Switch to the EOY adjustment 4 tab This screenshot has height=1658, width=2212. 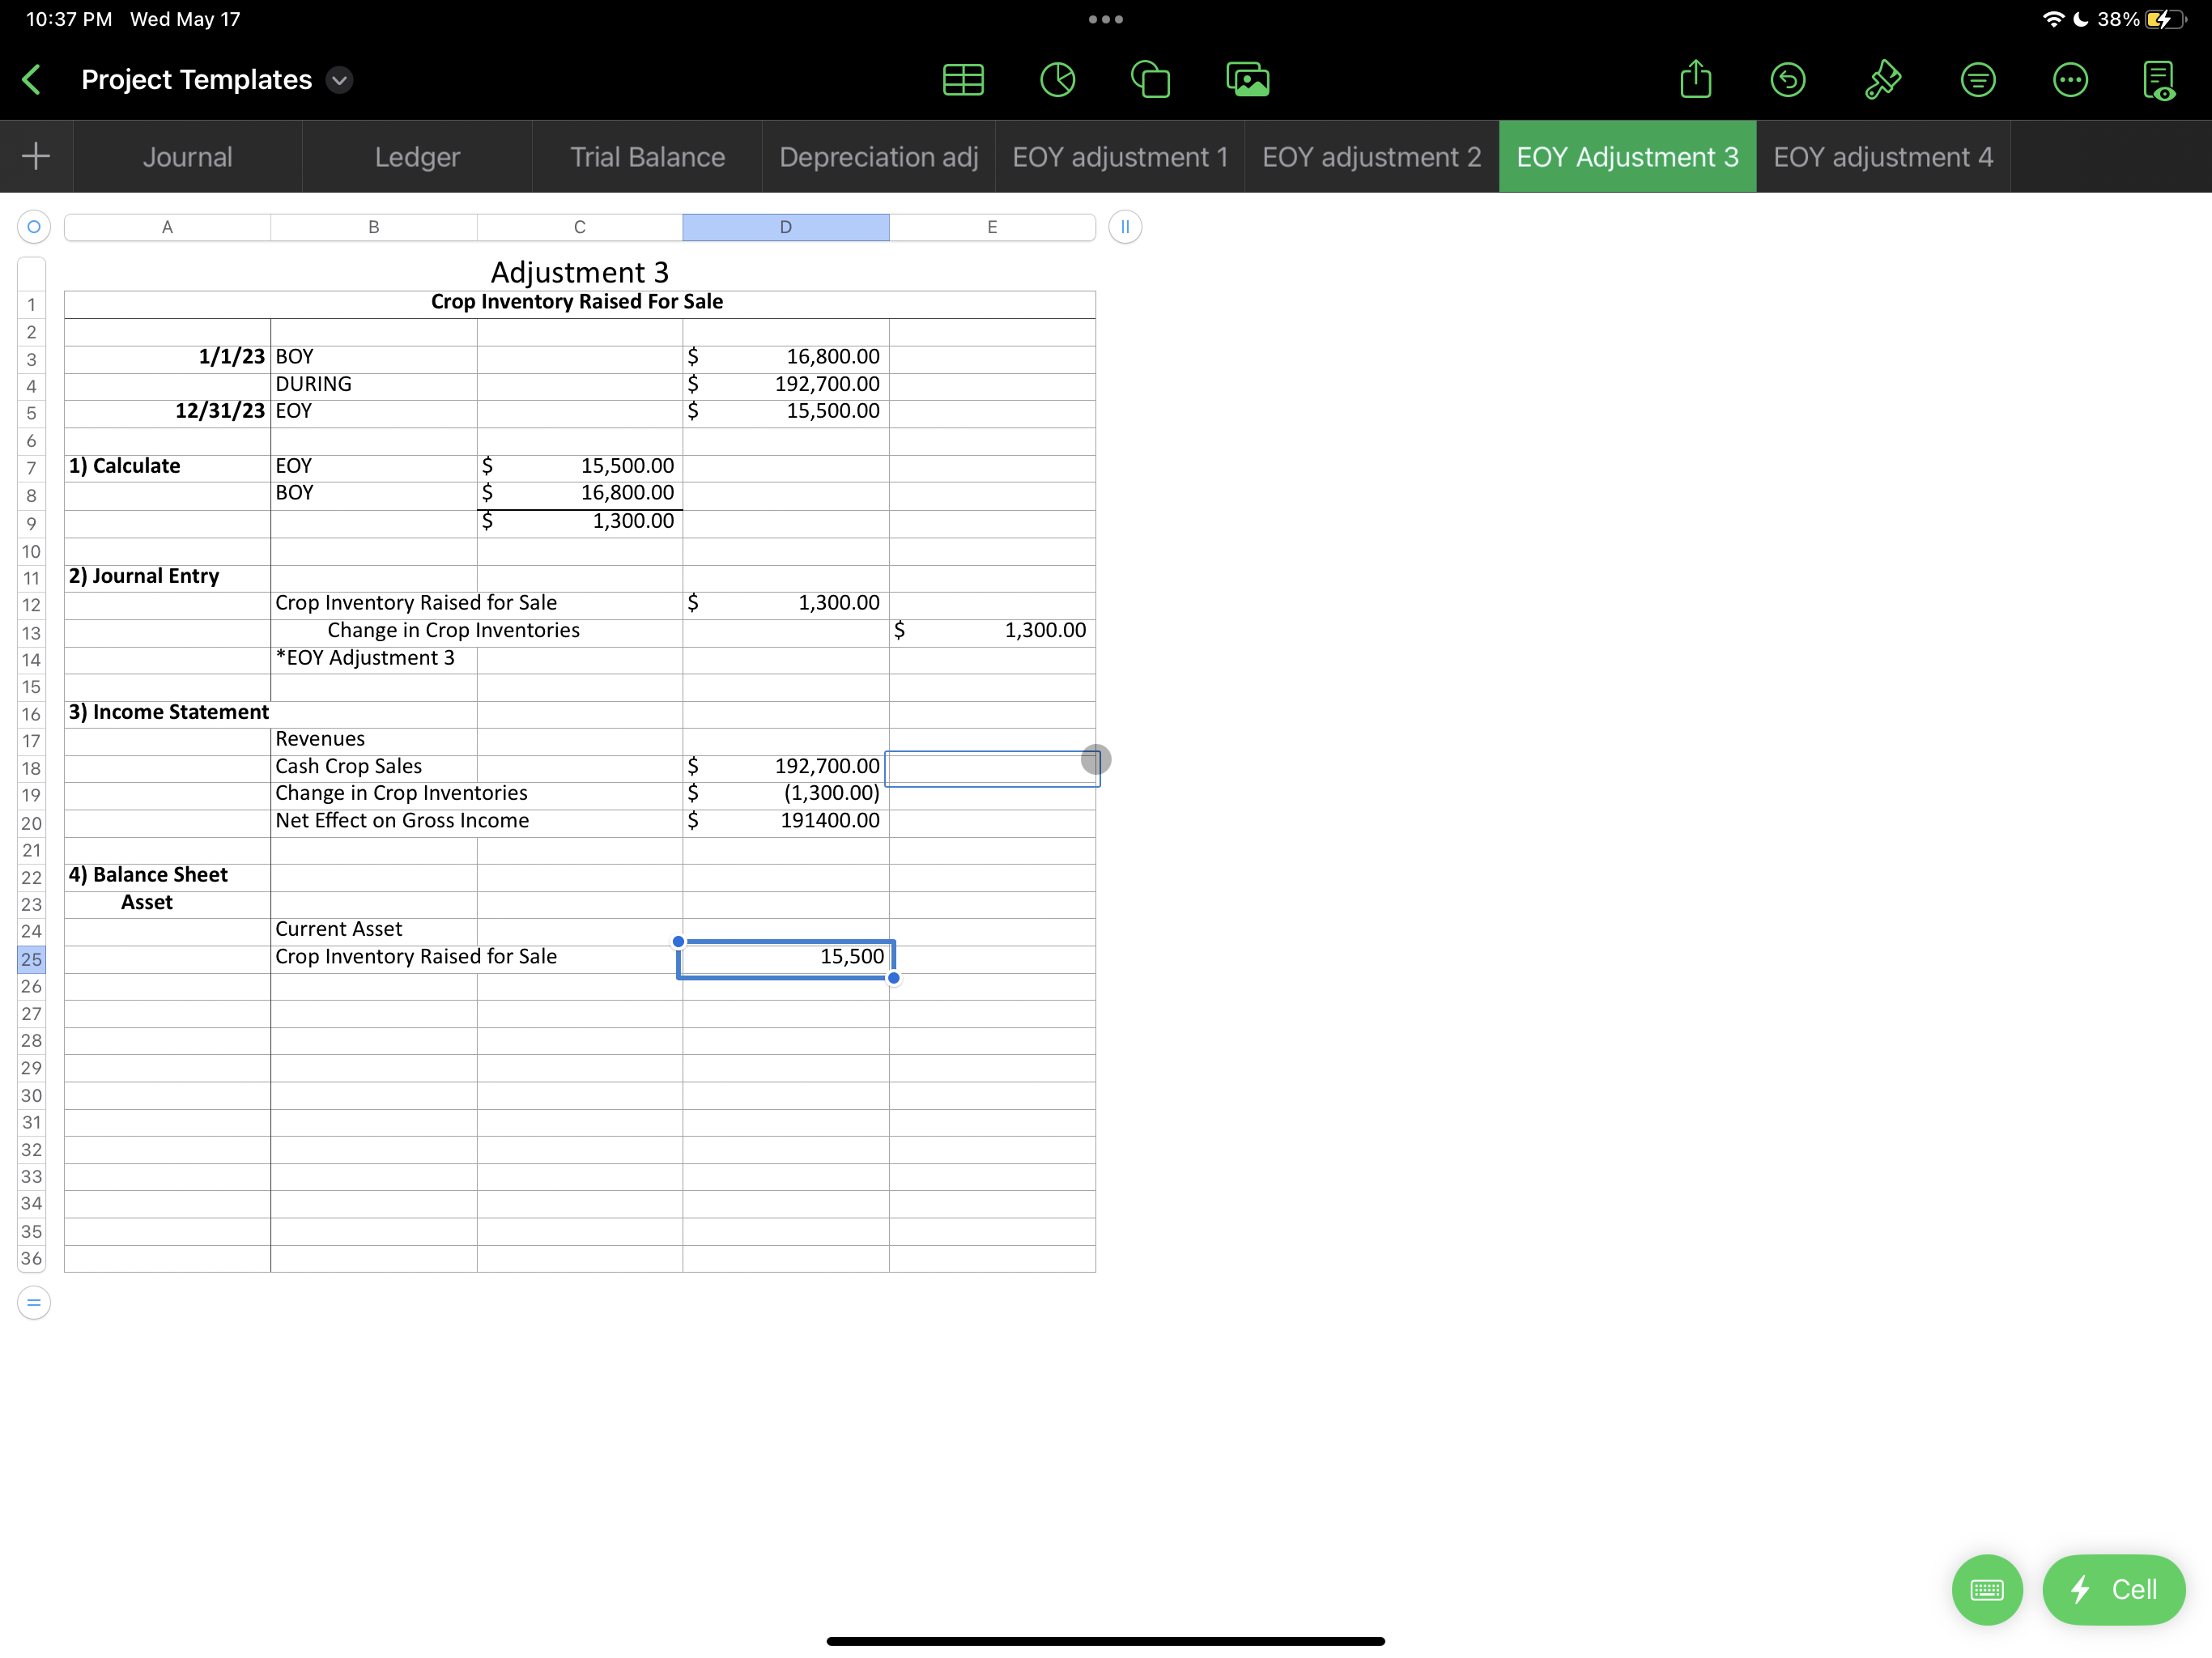(x=1882, y=157)
